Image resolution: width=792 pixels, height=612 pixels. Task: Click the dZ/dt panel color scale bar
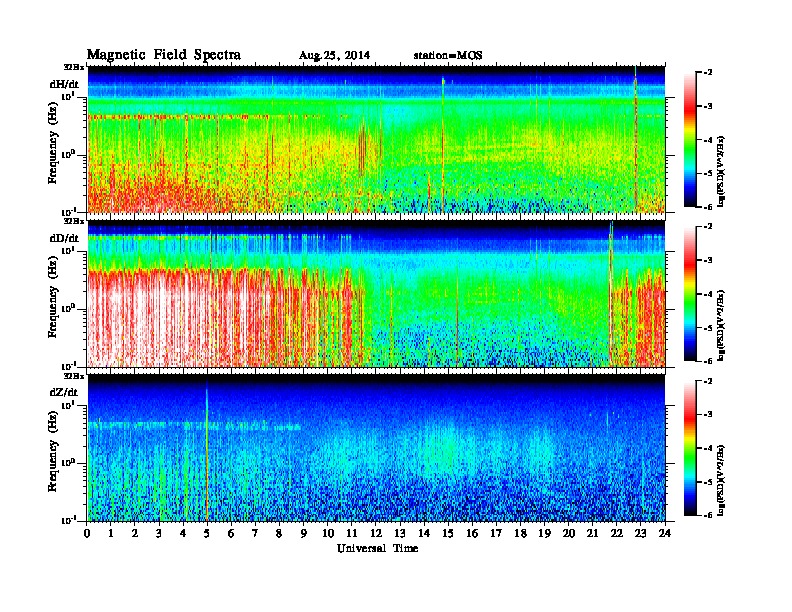click(x=689, y=448)
